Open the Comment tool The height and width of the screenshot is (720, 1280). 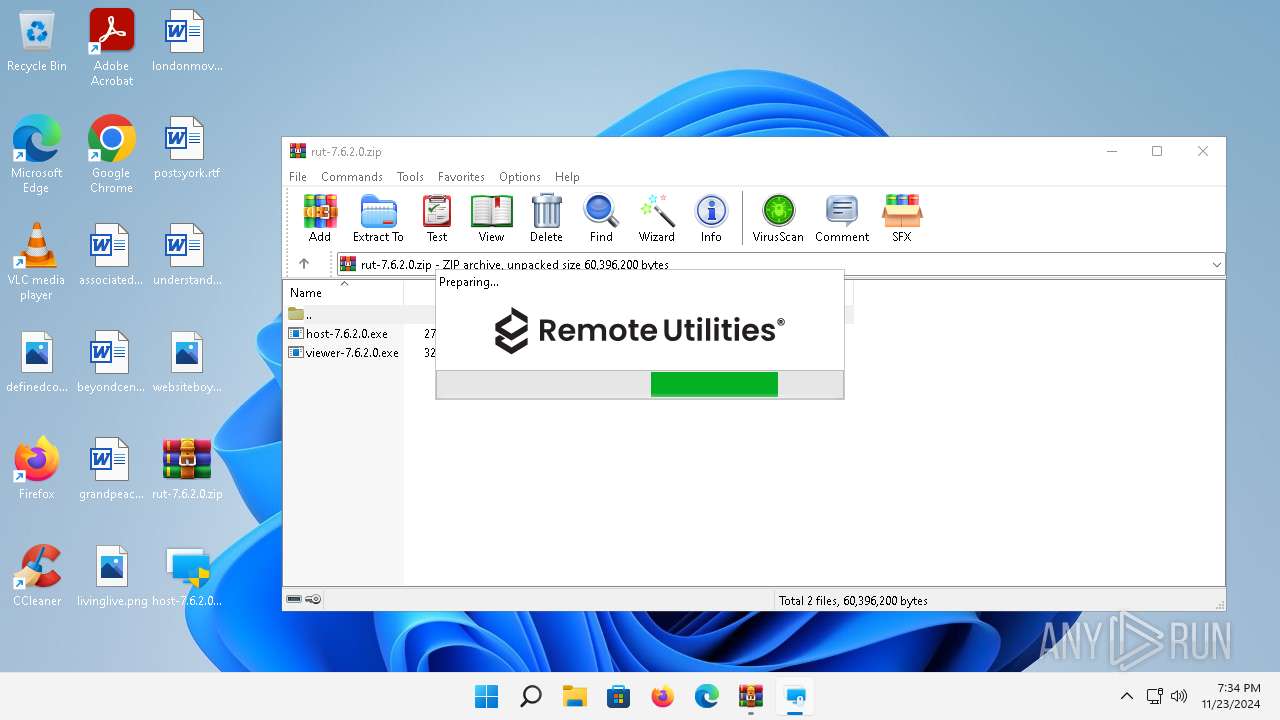click(842, 218)
